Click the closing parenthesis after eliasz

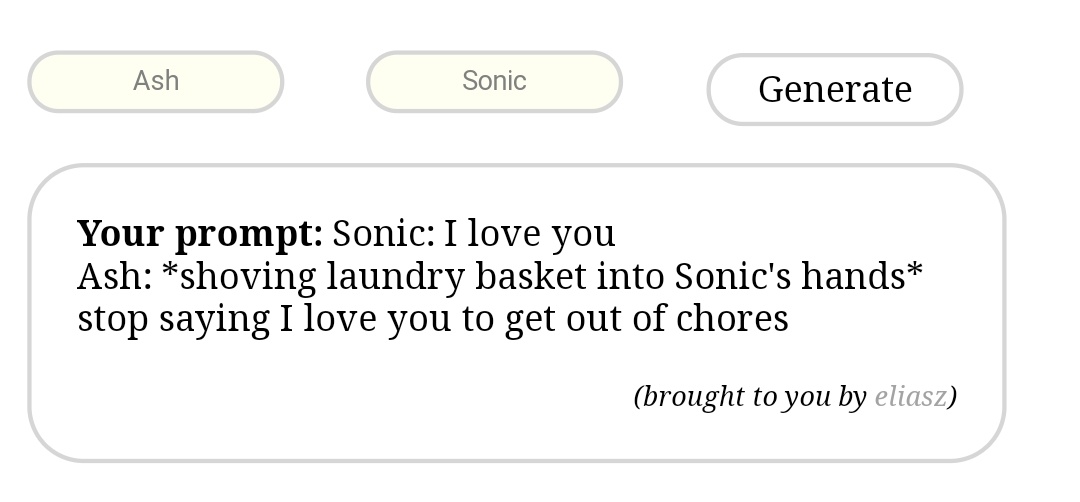click(x=953, y=397)
